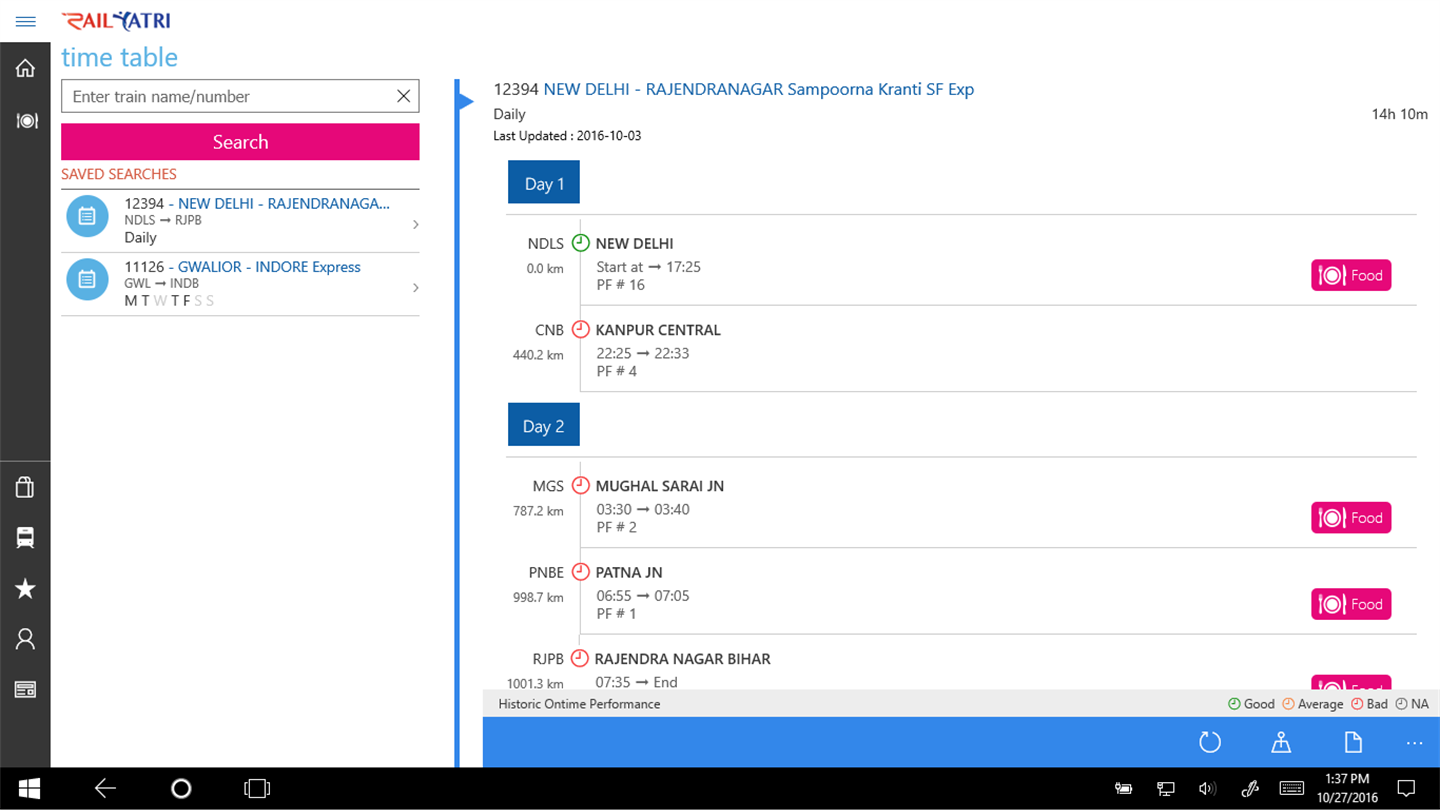Open the route map icon in bottom bar

point(1281,742)
